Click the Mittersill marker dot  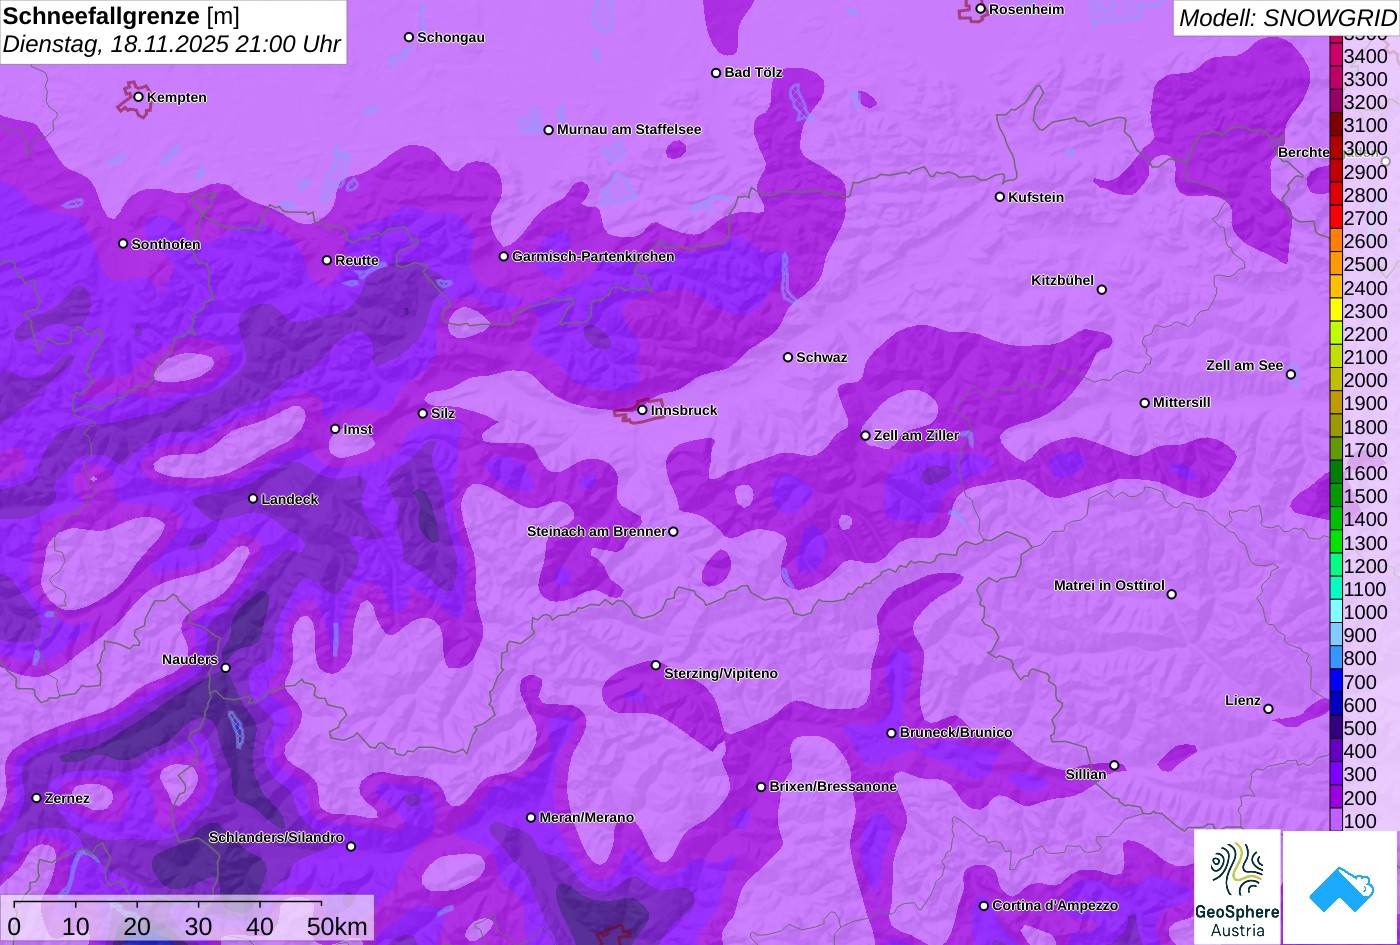[x=1145, y=403]
